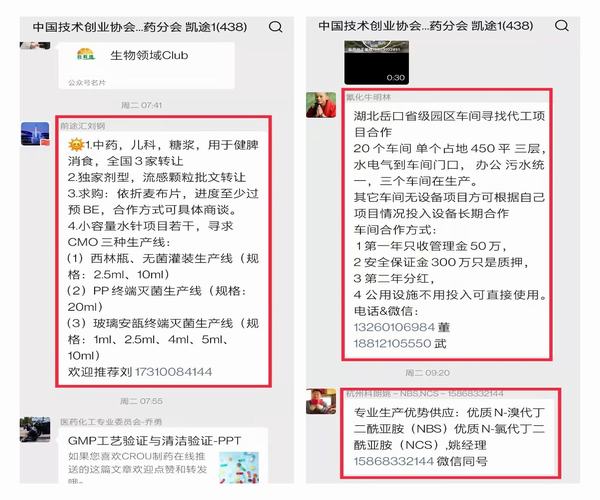
Task: Open the 生物领域Club account logo
Action: [x=85, y=55]
